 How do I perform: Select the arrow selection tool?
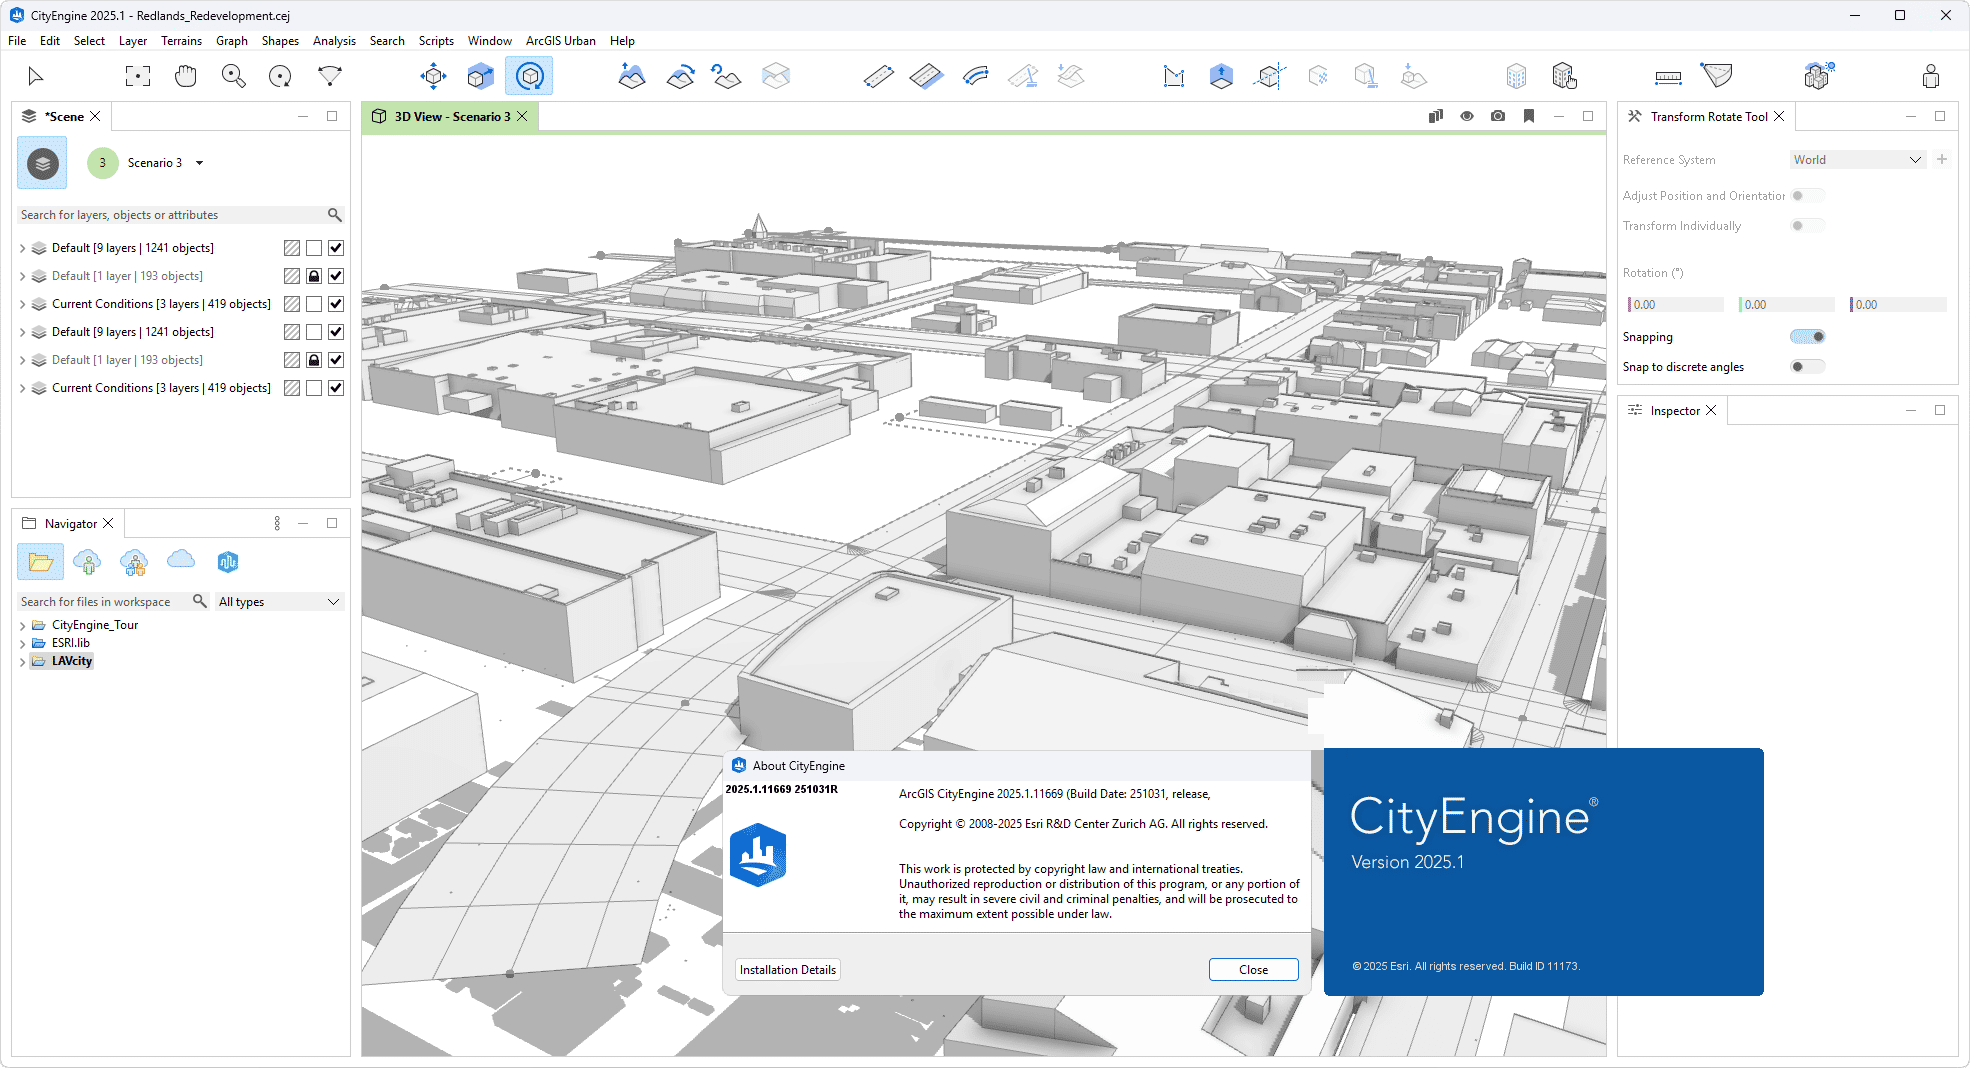[x=34, y=75]
